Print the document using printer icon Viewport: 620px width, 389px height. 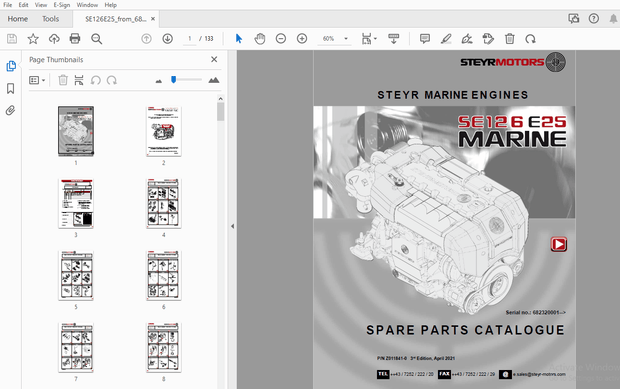pyautogui.click(x=75, y=38)
